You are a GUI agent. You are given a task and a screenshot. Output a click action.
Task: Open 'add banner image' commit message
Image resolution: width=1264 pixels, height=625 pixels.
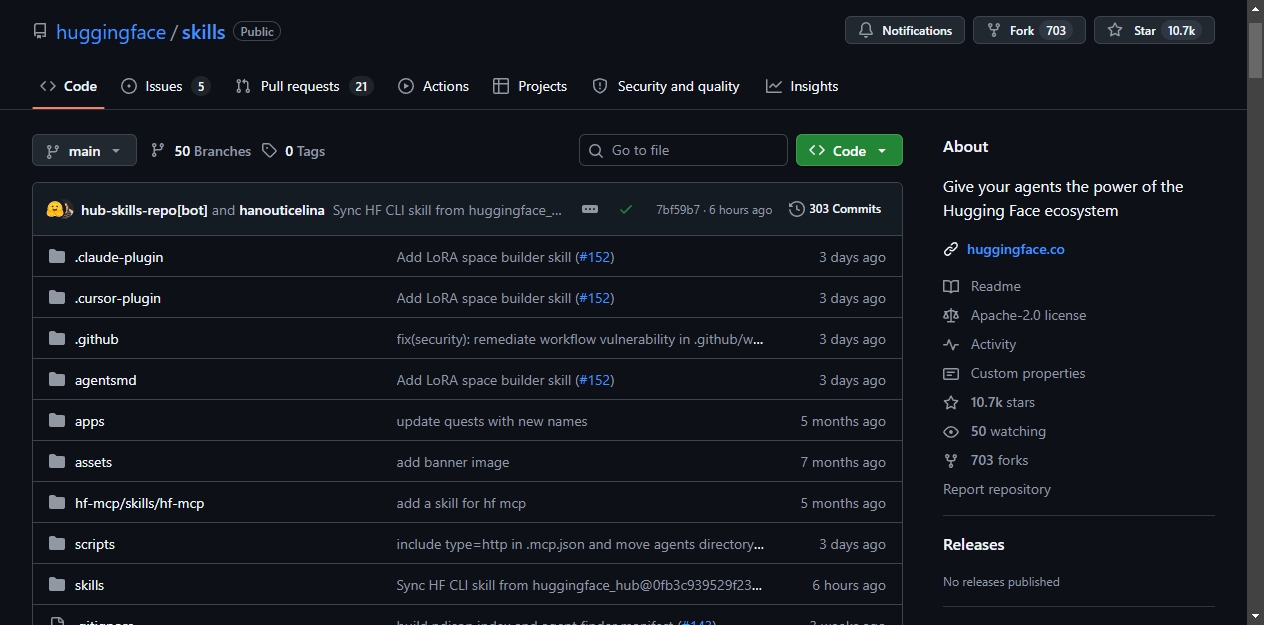pos(453,462)
